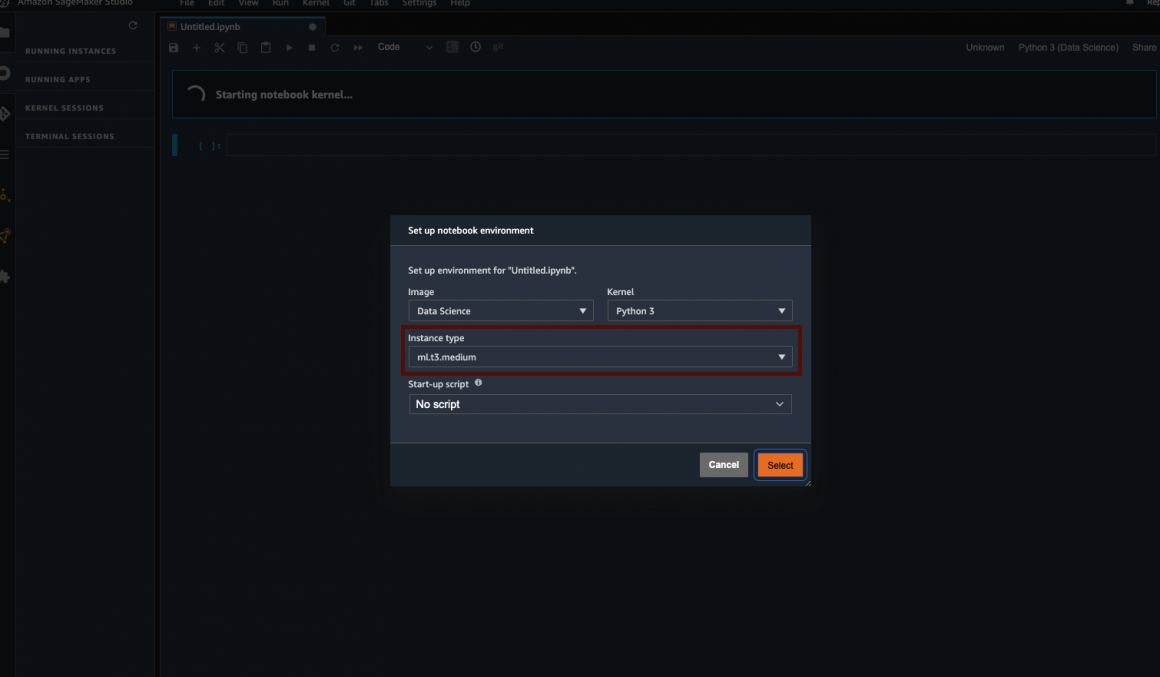Click the empty notebook code cell
The width and height of the screenshot is (1160, 677).
click(690, 146)
